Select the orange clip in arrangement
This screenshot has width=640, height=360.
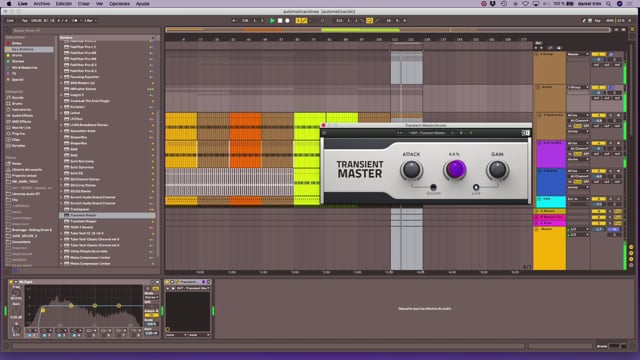coord(245,127)
